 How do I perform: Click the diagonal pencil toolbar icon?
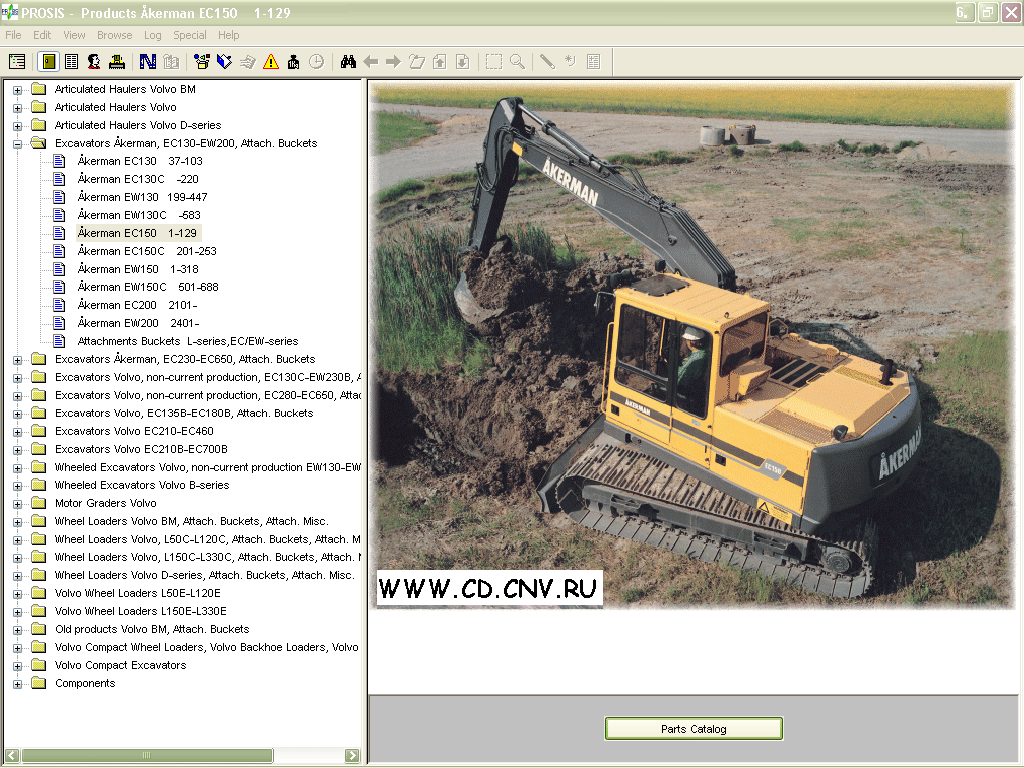coord(547,61)
